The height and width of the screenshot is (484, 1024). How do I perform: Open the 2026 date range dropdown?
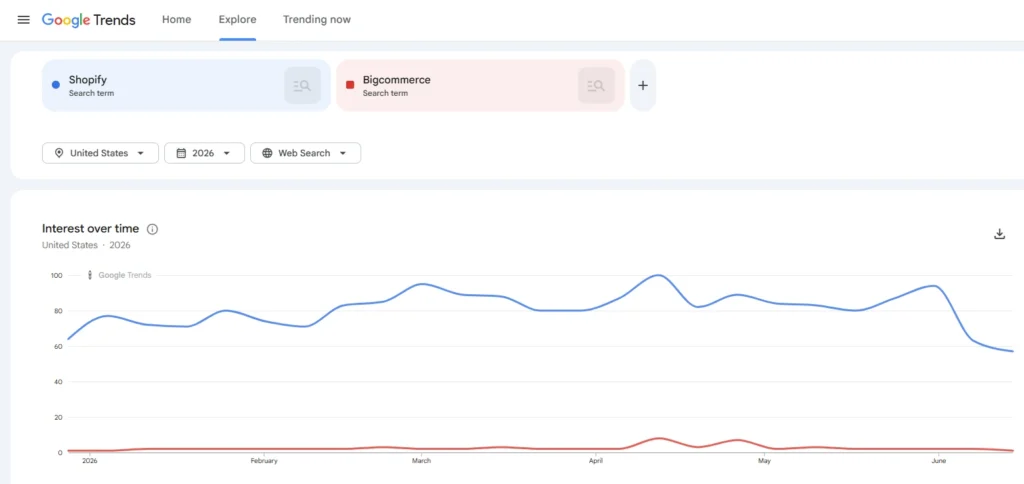(x=204, y=153)
